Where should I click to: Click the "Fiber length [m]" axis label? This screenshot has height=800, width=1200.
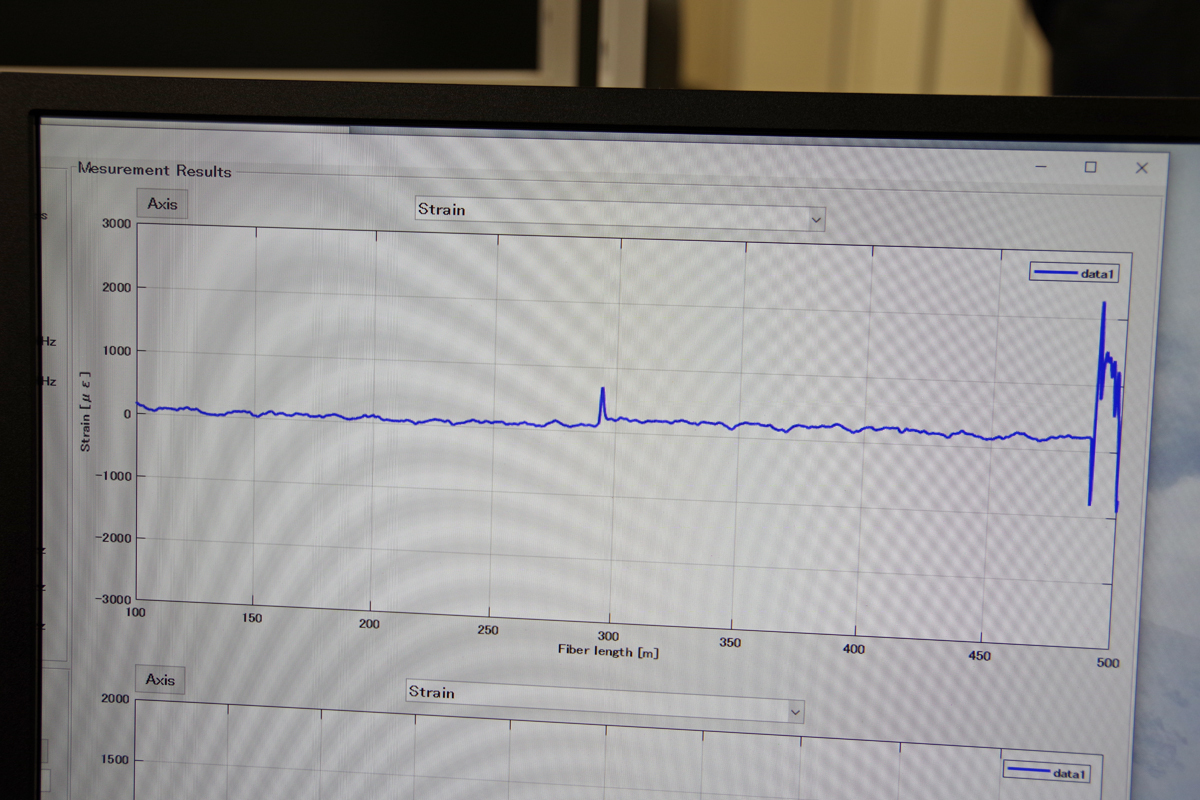(x=608, y=651)
